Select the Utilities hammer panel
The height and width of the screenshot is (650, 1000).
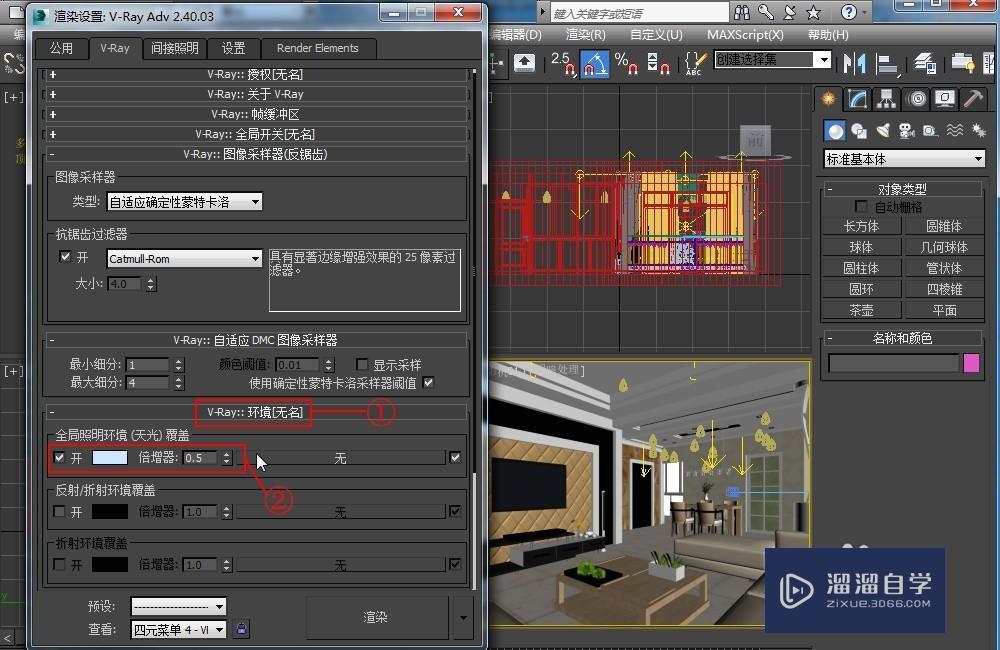click(x=975, y=98)
